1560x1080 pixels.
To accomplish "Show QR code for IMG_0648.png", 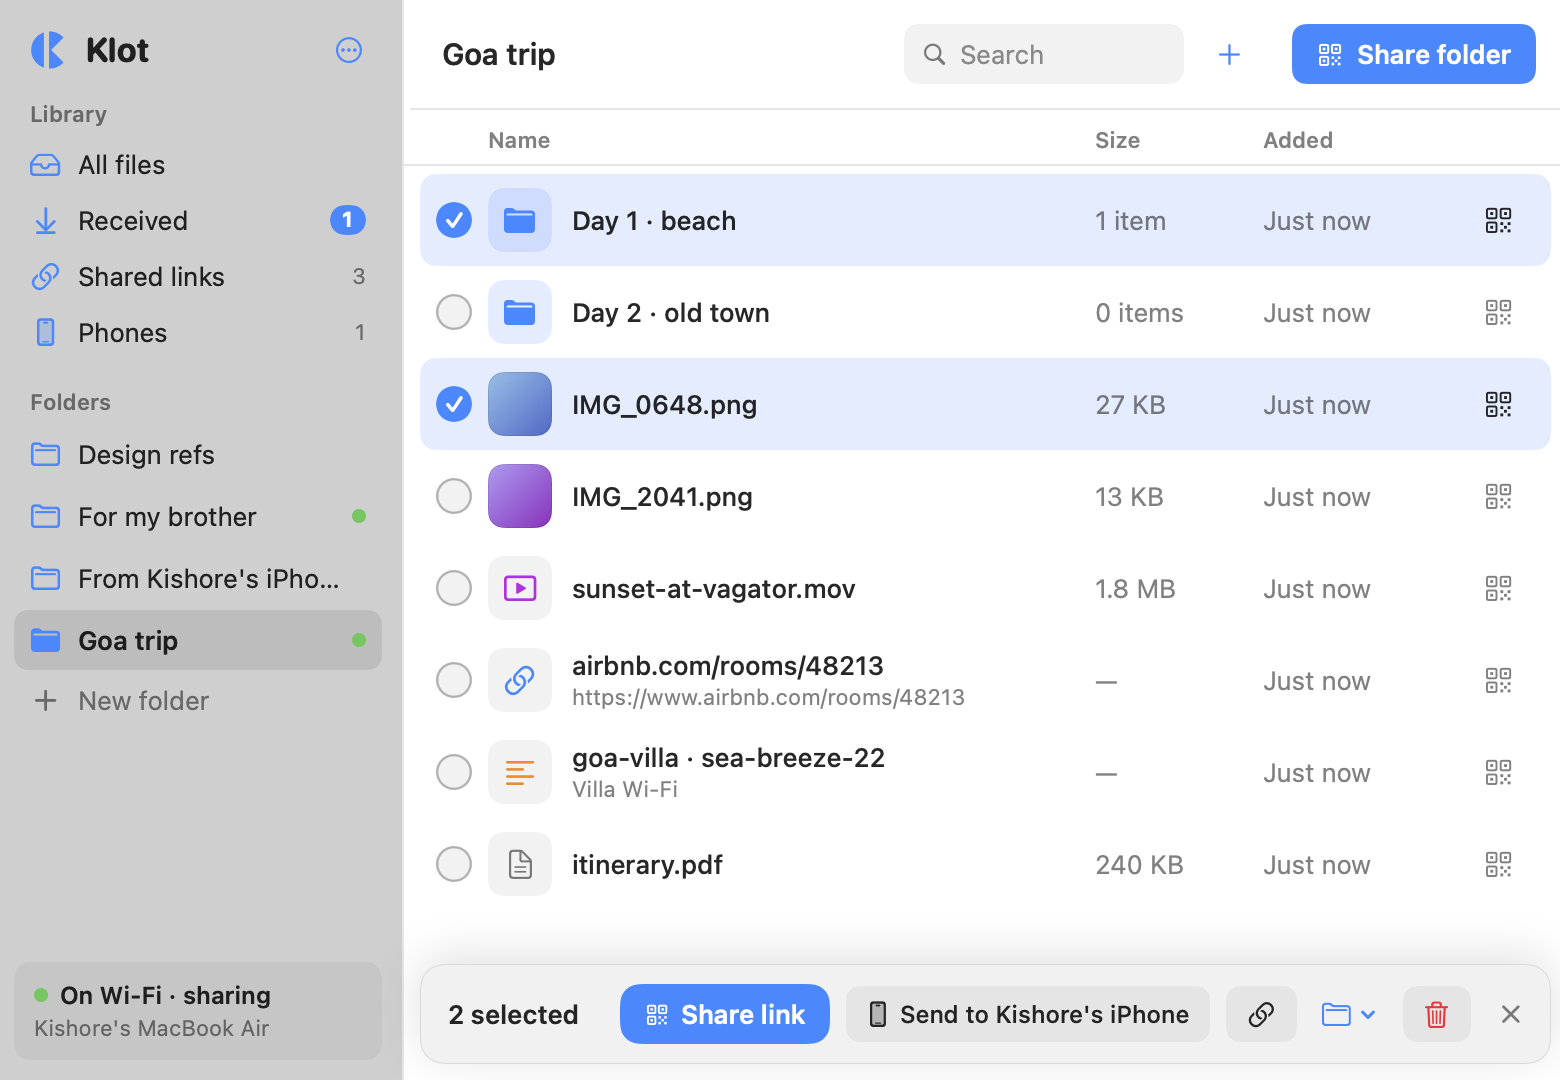I will [1498, 404].
